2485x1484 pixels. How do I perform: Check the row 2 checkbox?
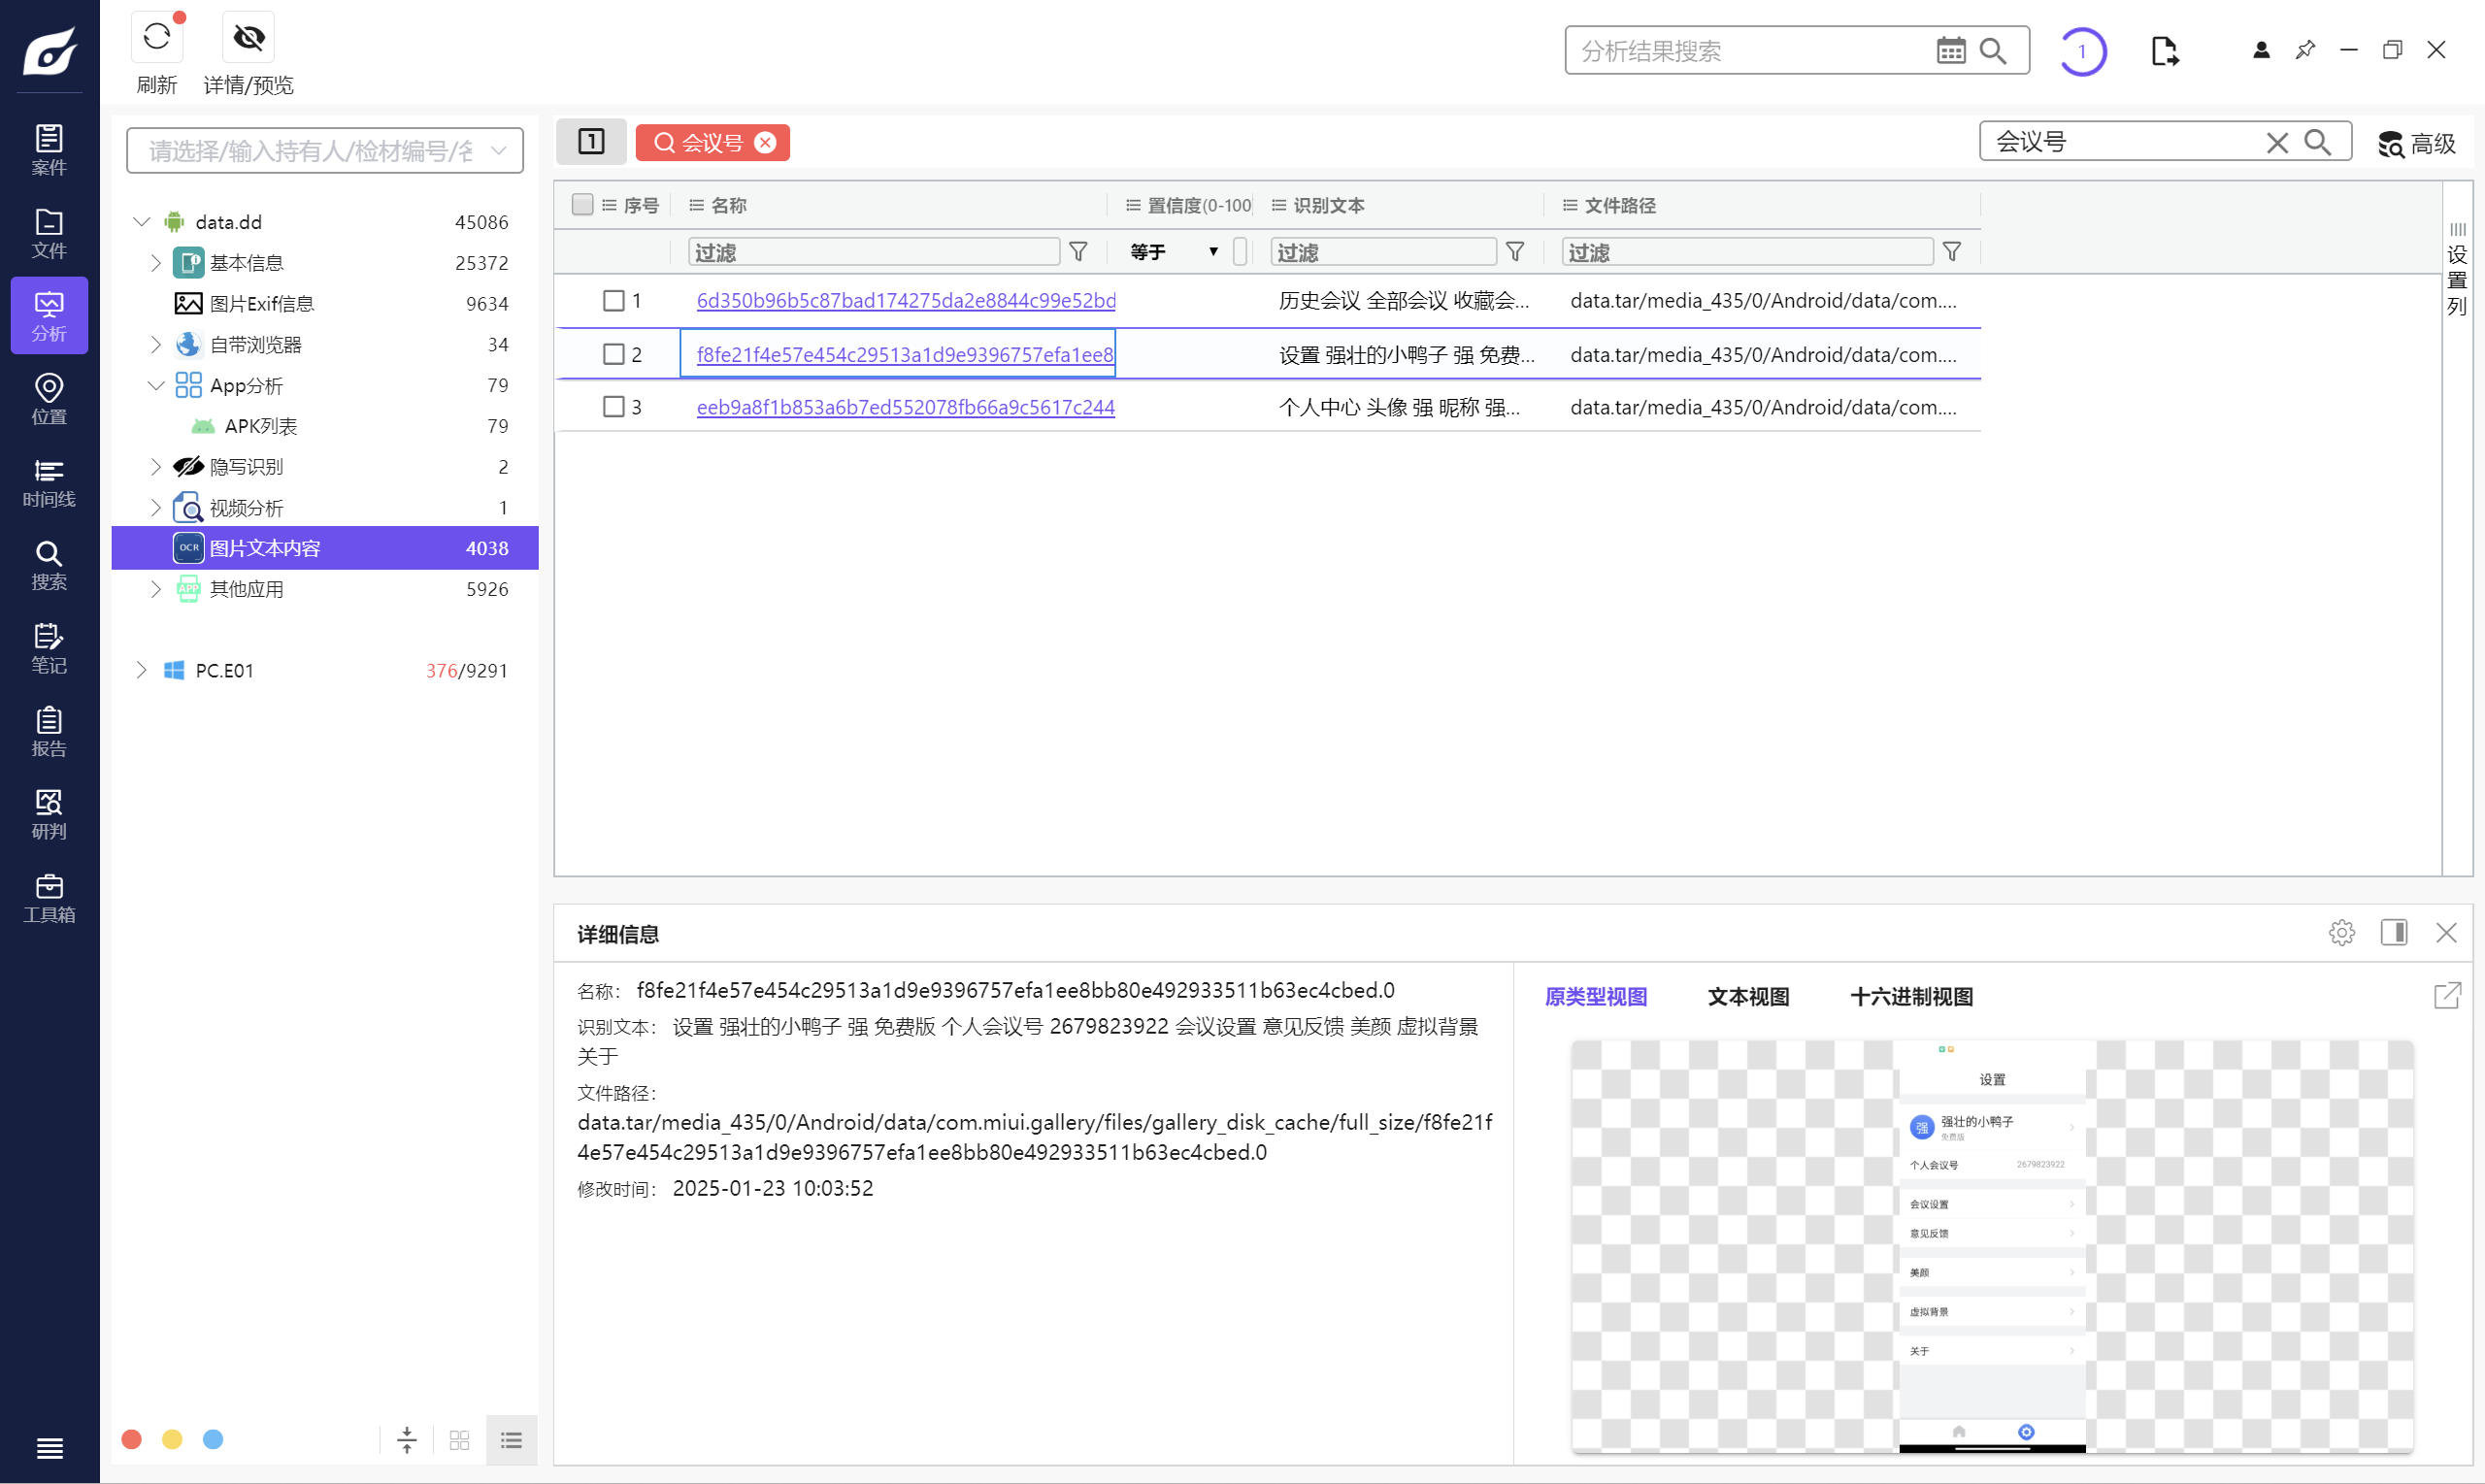613,354
